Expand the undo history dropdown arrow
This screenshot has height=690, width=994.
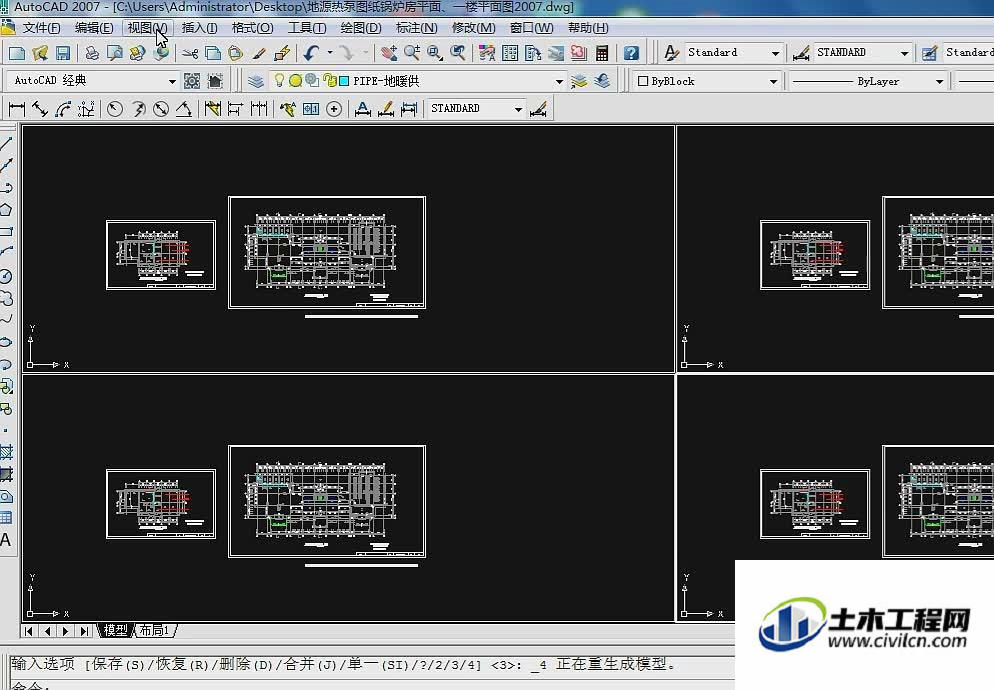click(x=330, y=53)
